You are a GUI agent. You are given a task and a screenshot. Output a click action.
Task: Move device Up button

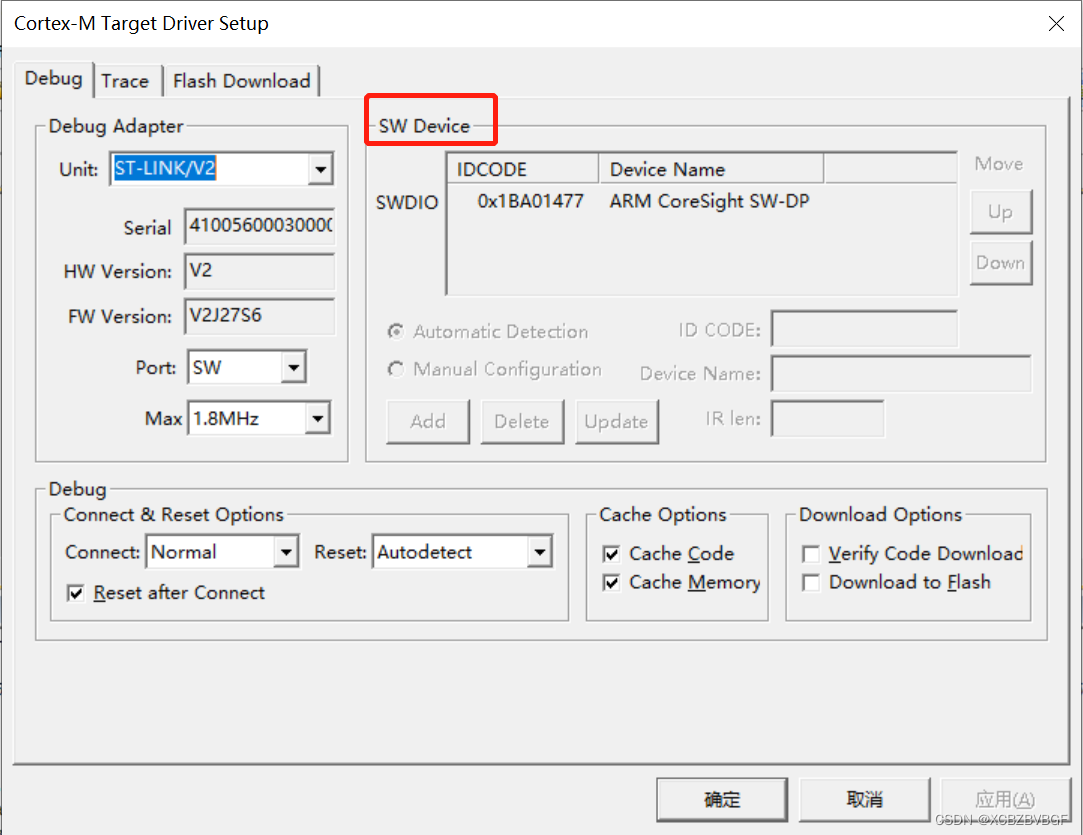[x=1001, y=211]
